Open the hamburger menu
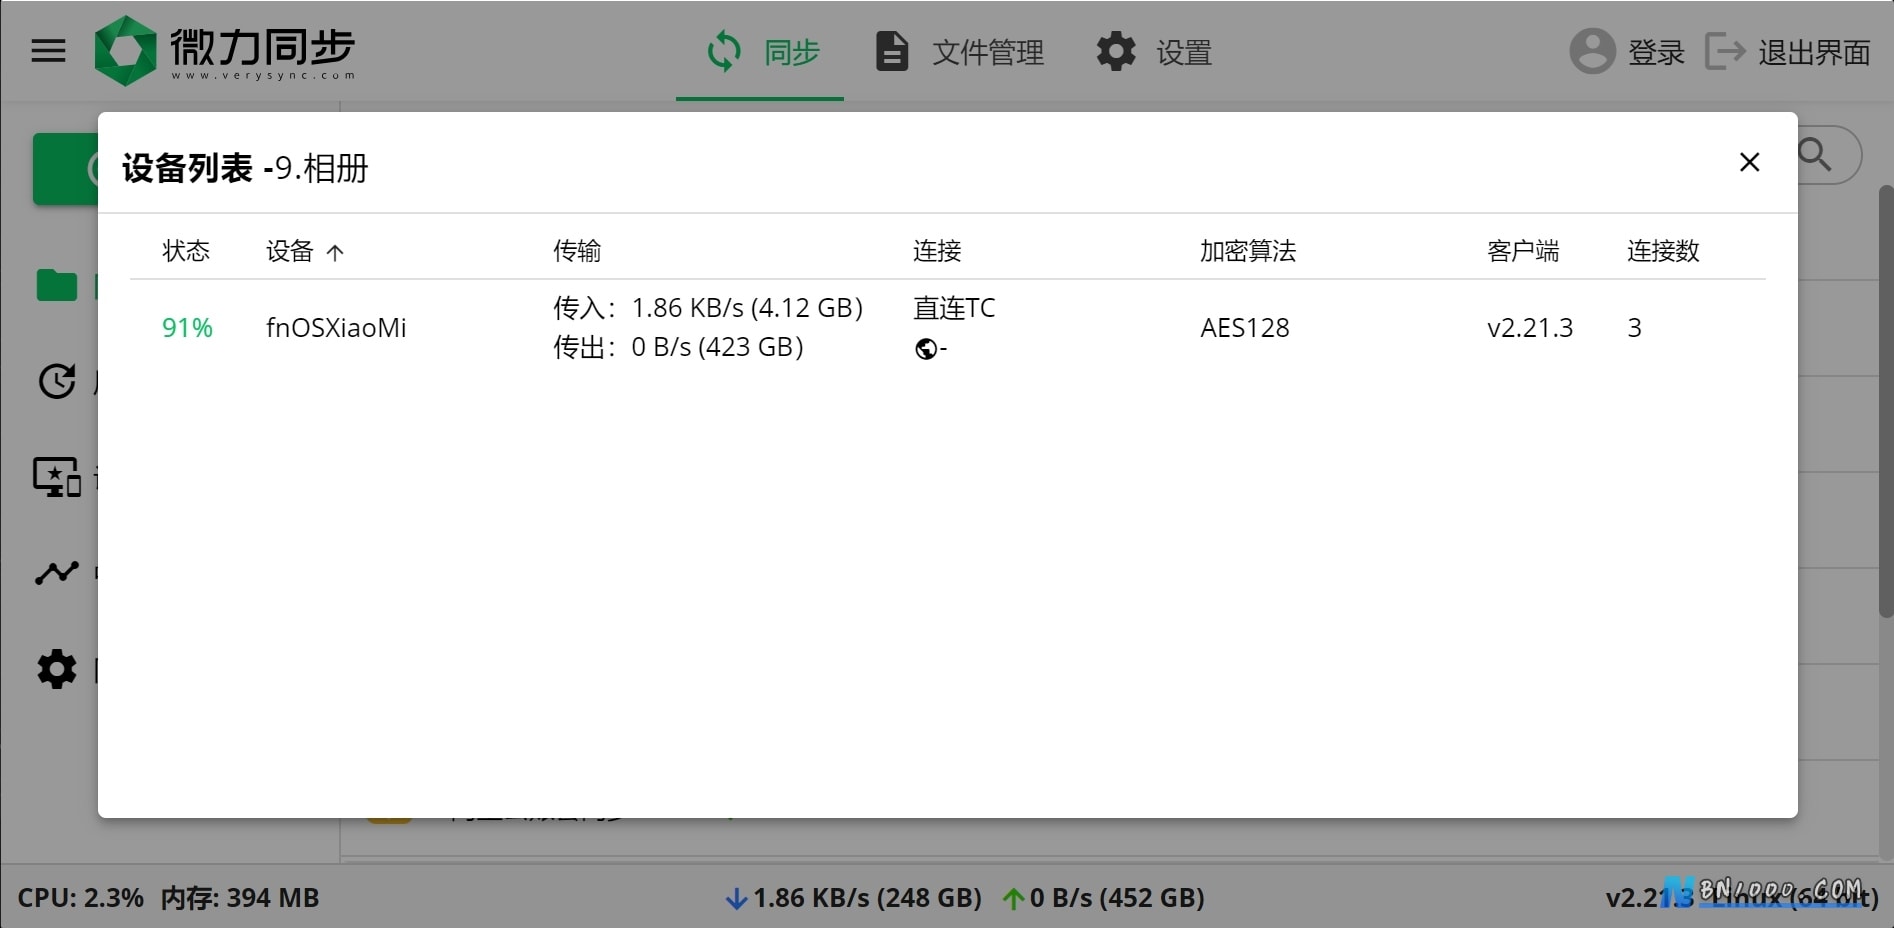 click(x=48, y=51)
